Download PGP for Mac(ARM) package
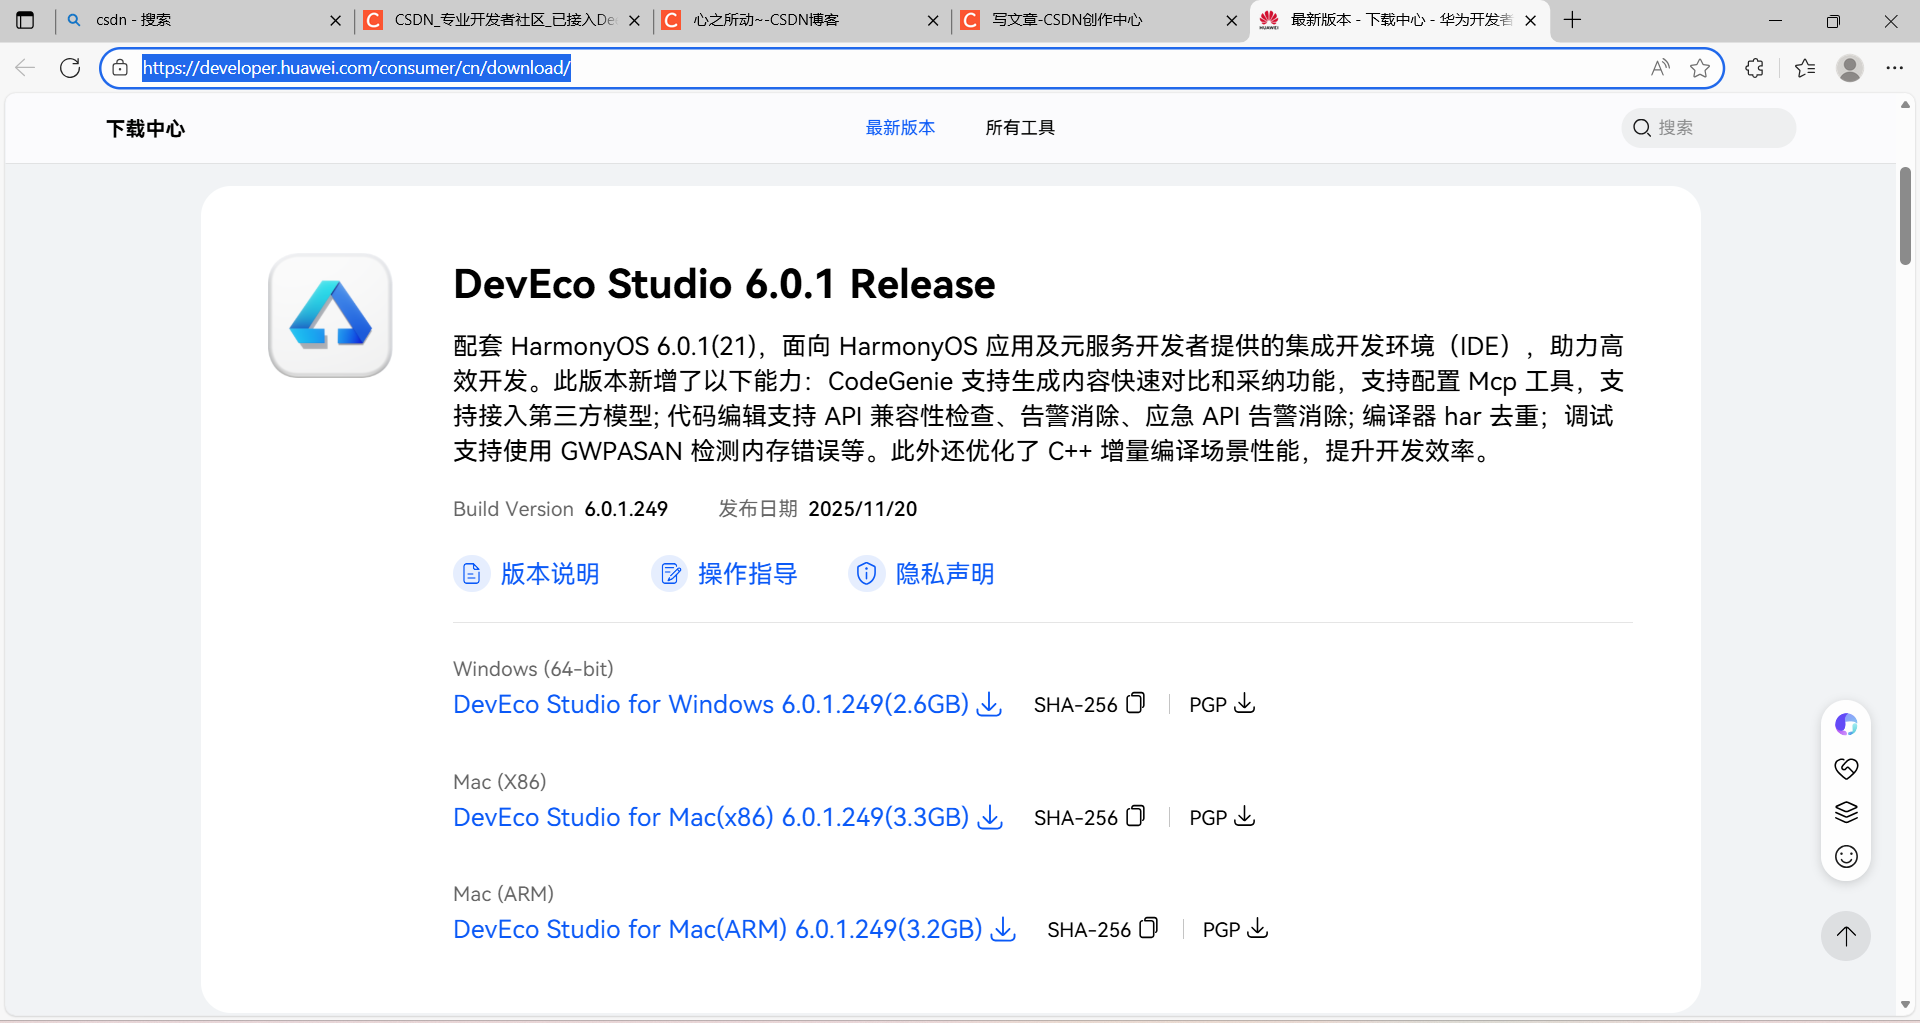 point(1258,928)
